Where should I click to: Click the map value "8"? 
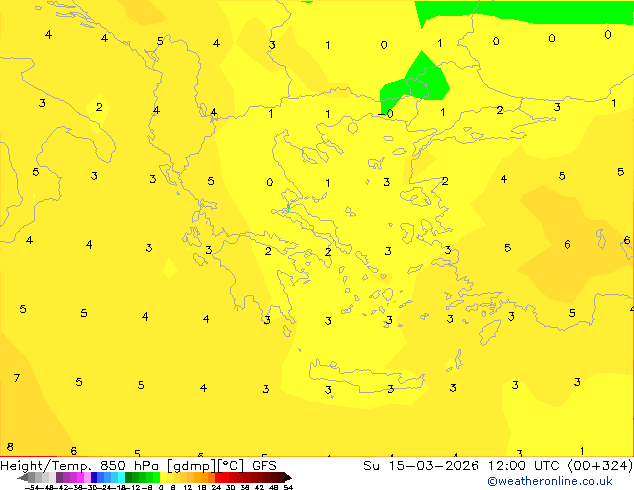tap(10, 447)
